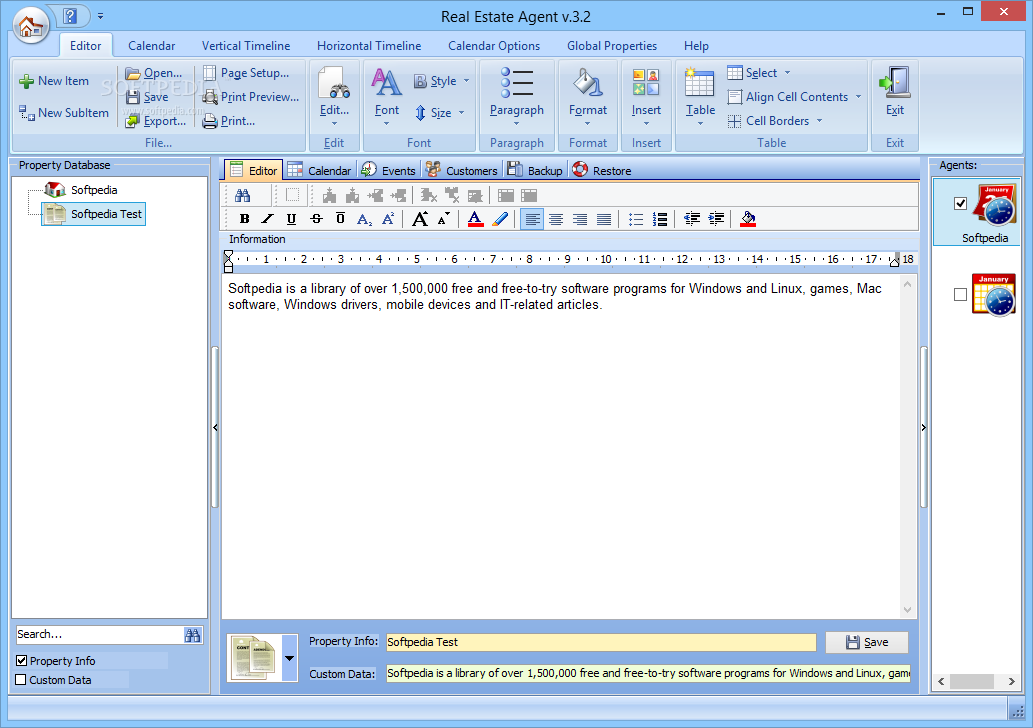Toggle Strikethrough formatting

[x=316, y=219]
